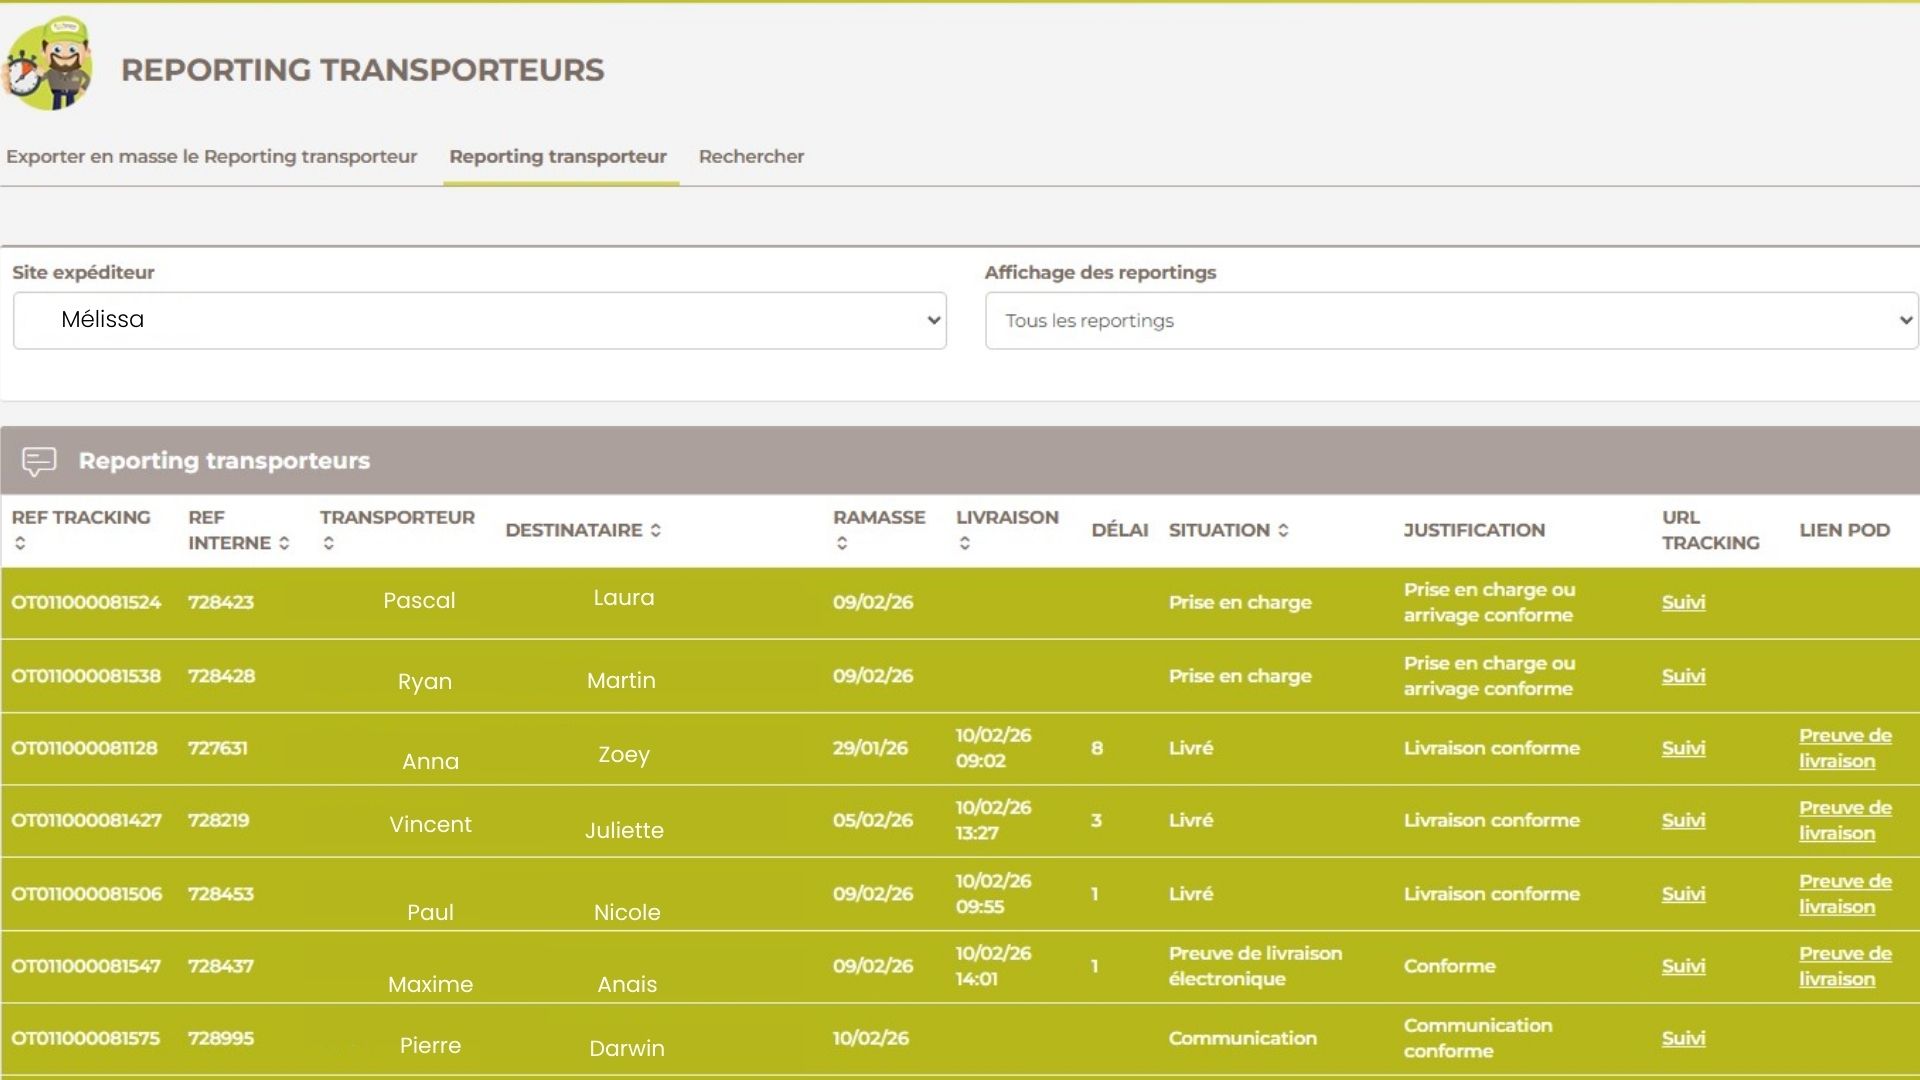Open Suivi link for OT011000081524

[1683, 602]
